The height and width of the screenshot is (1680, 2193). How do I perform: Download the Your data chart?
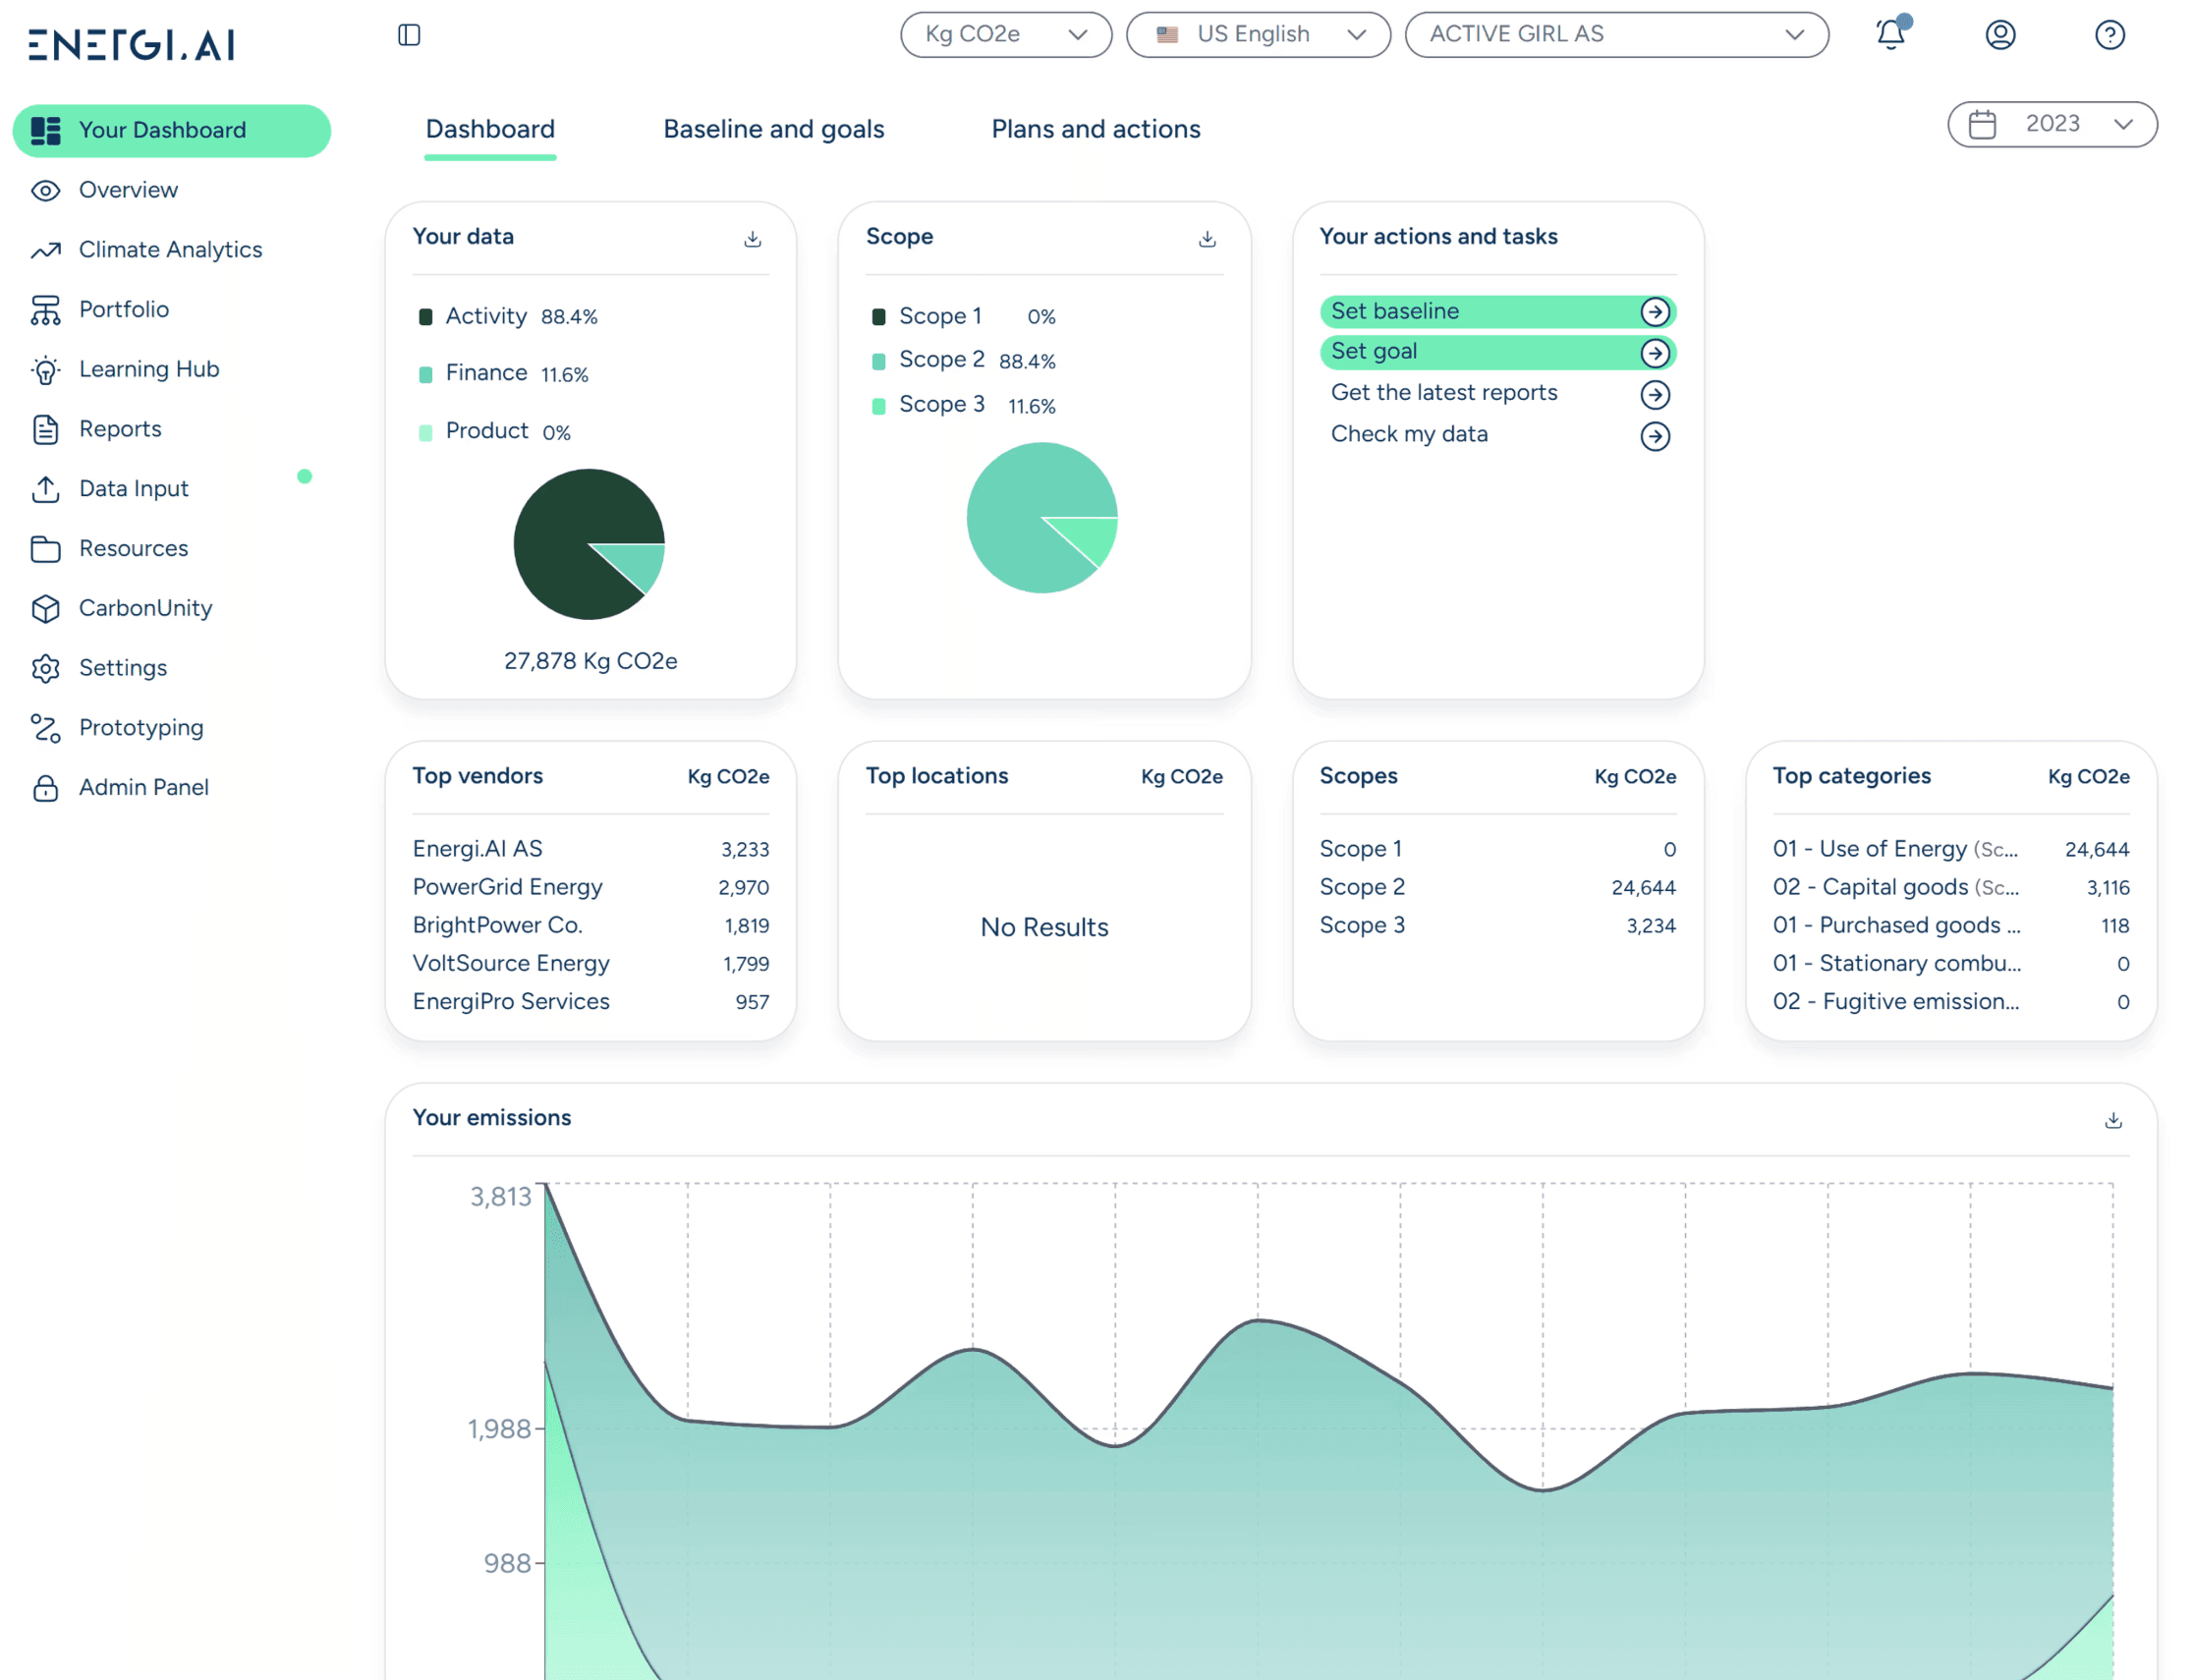click(752, 238)
